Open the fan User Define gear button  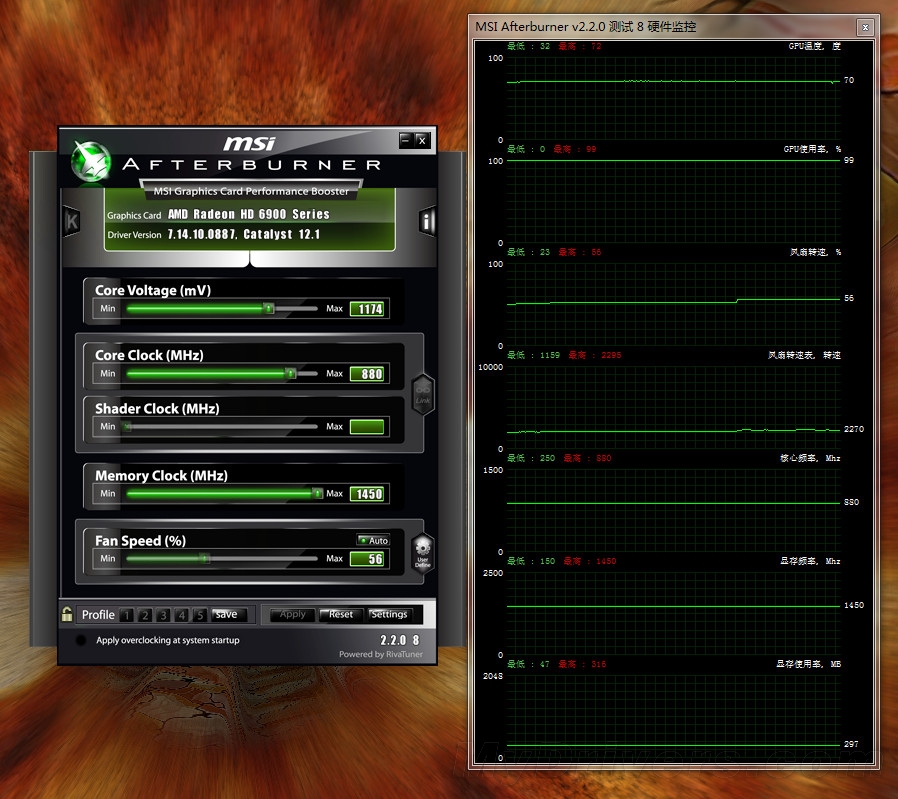(x=423, y=553)
